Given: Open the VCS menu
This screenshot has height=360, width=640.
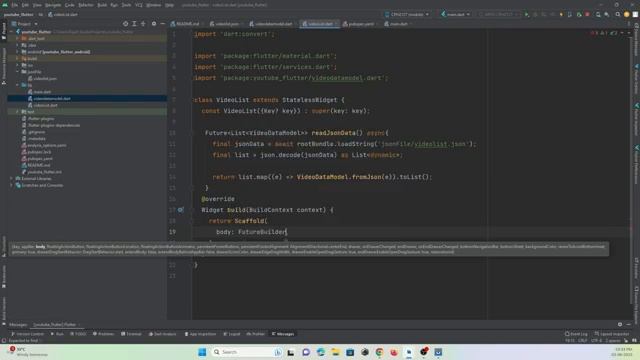Looking at the screenshot, I should pos(139,5).
